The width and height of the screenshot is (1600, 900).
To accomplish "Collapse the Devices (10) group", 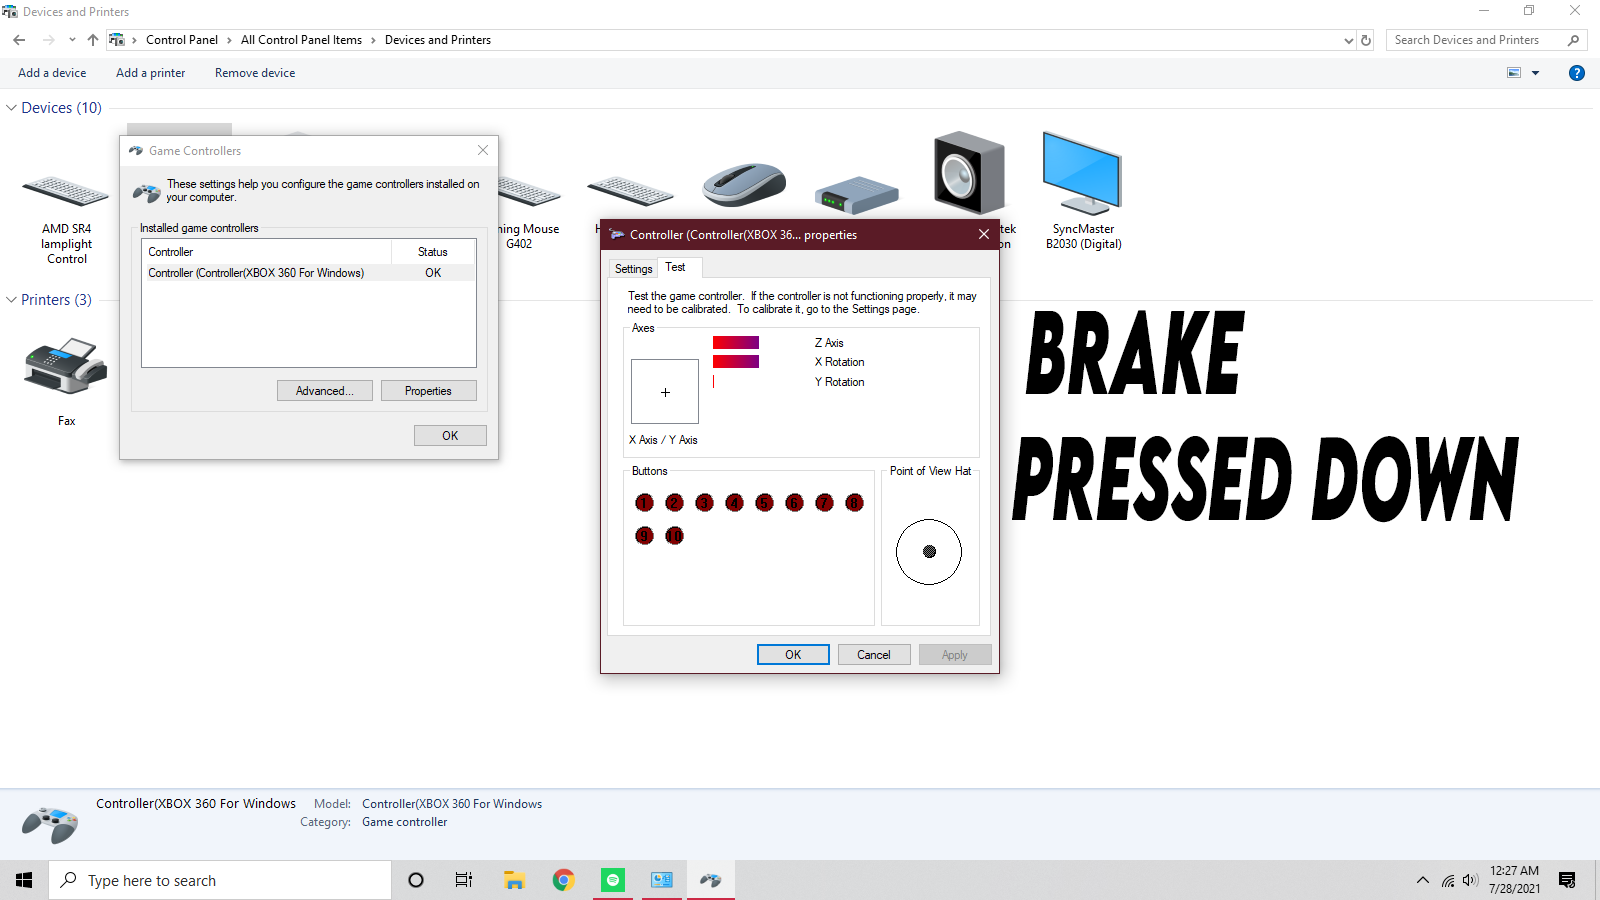I will tap(11, 108).
